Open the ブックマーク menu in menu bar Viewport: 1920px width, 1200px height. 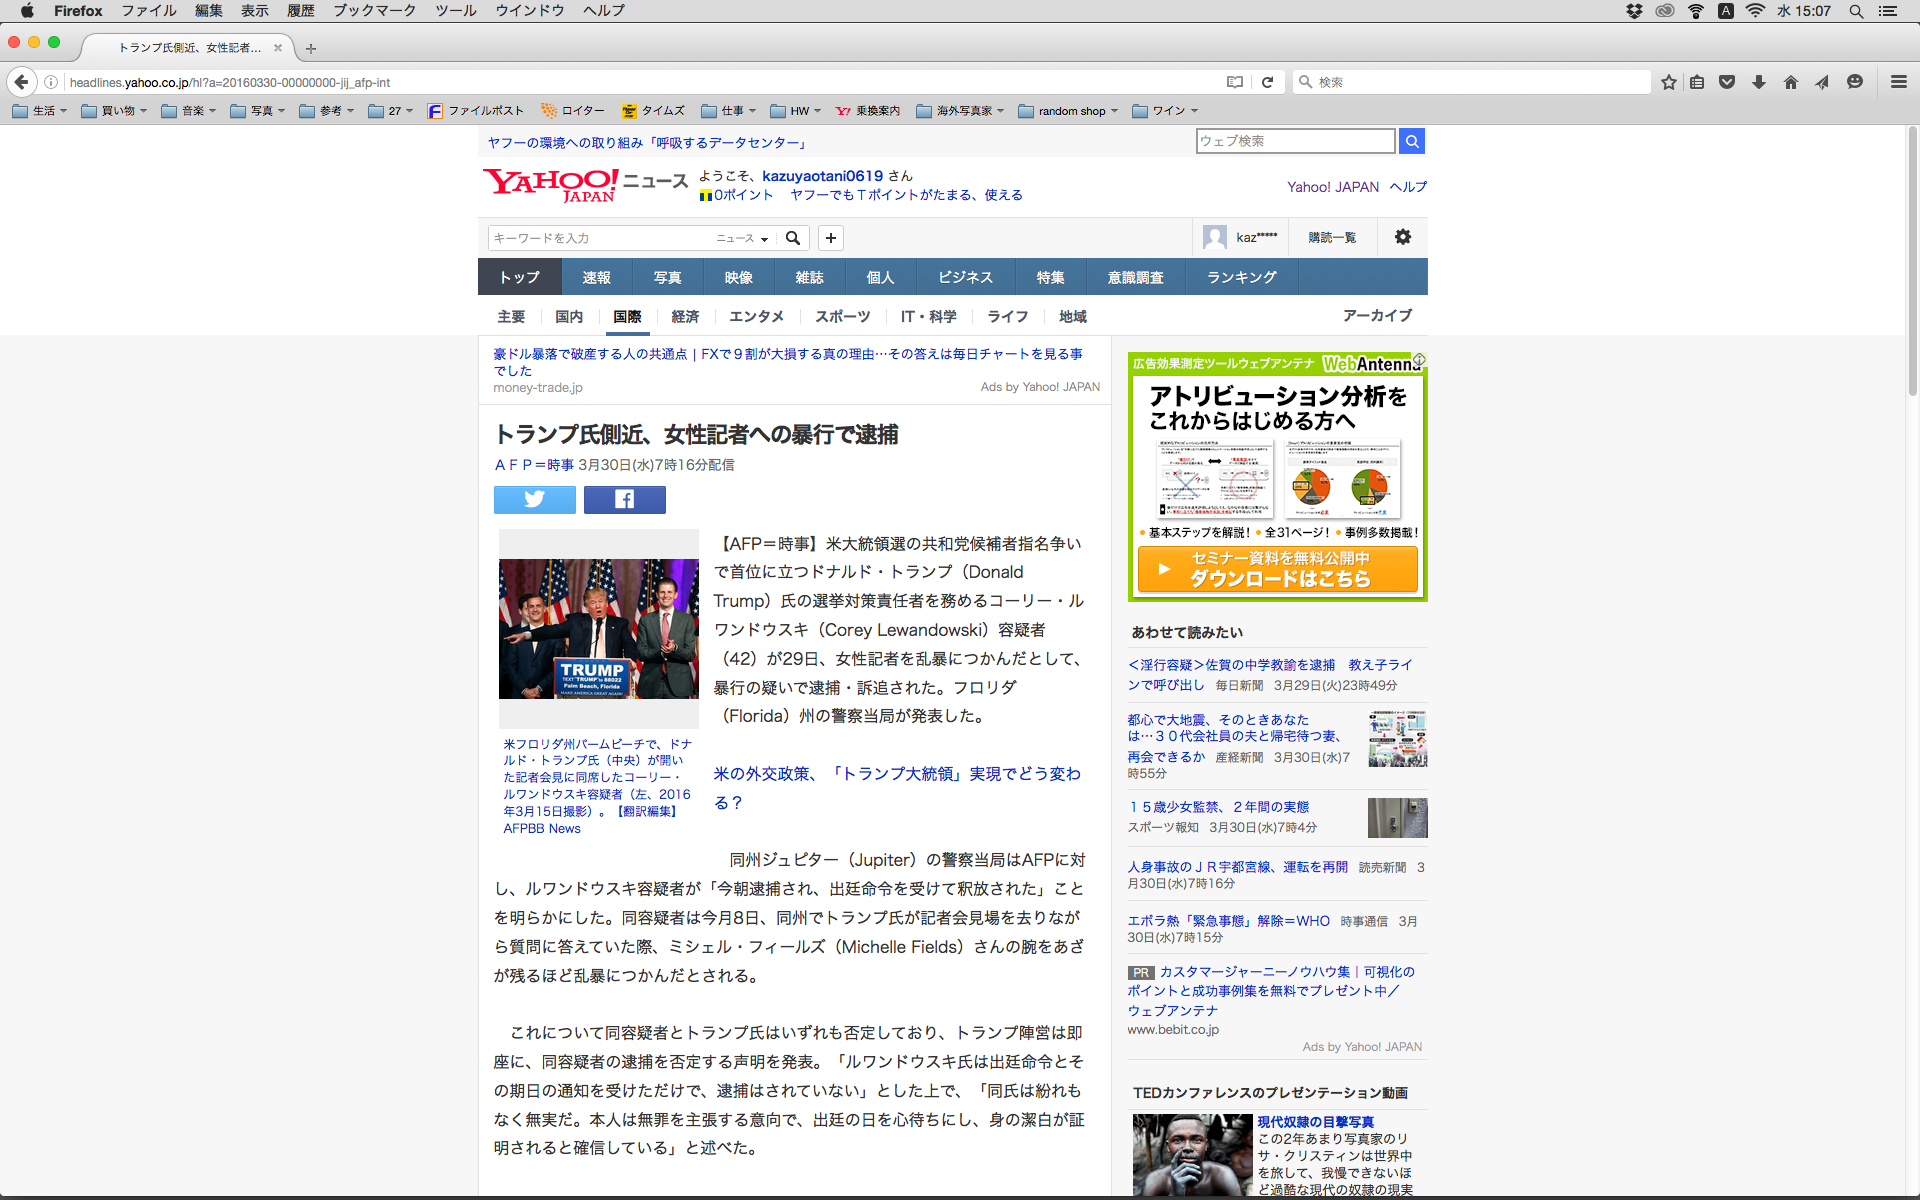click(x=374, y=10)
